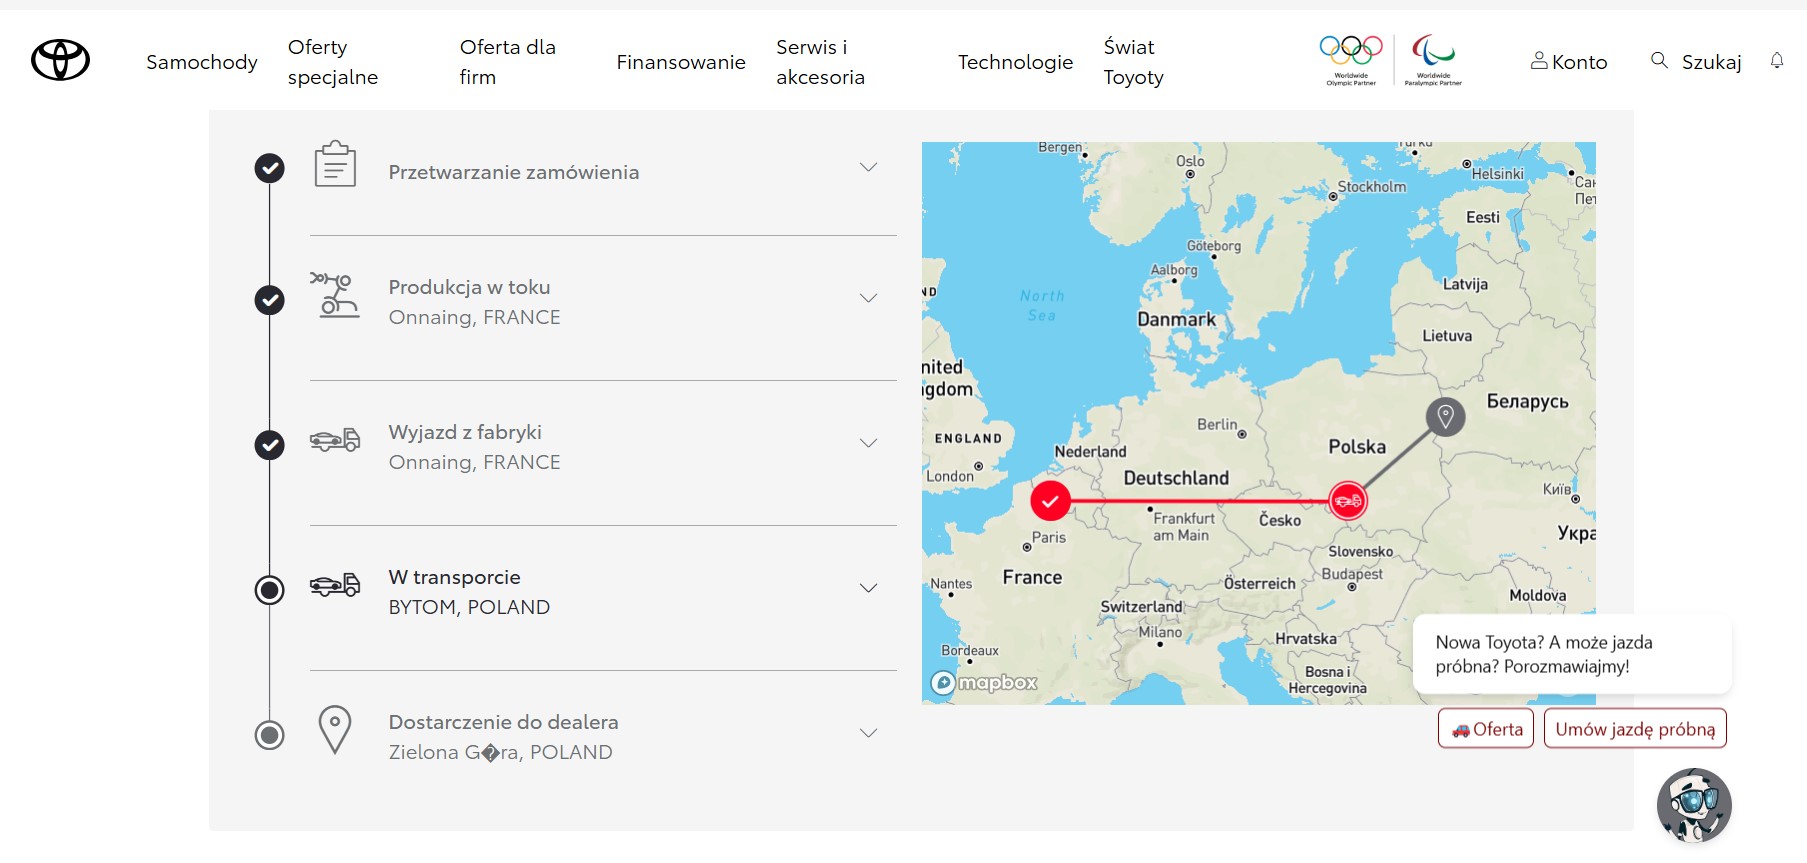
Task: Click the W transporcie title
Action: pyautogui.click(x=455, y=577)
